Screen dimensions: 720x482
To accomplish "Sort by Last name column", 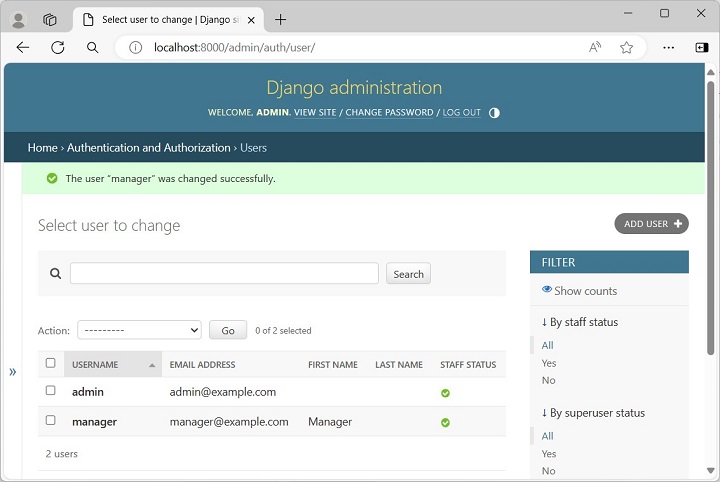I will tap(399, 364).
